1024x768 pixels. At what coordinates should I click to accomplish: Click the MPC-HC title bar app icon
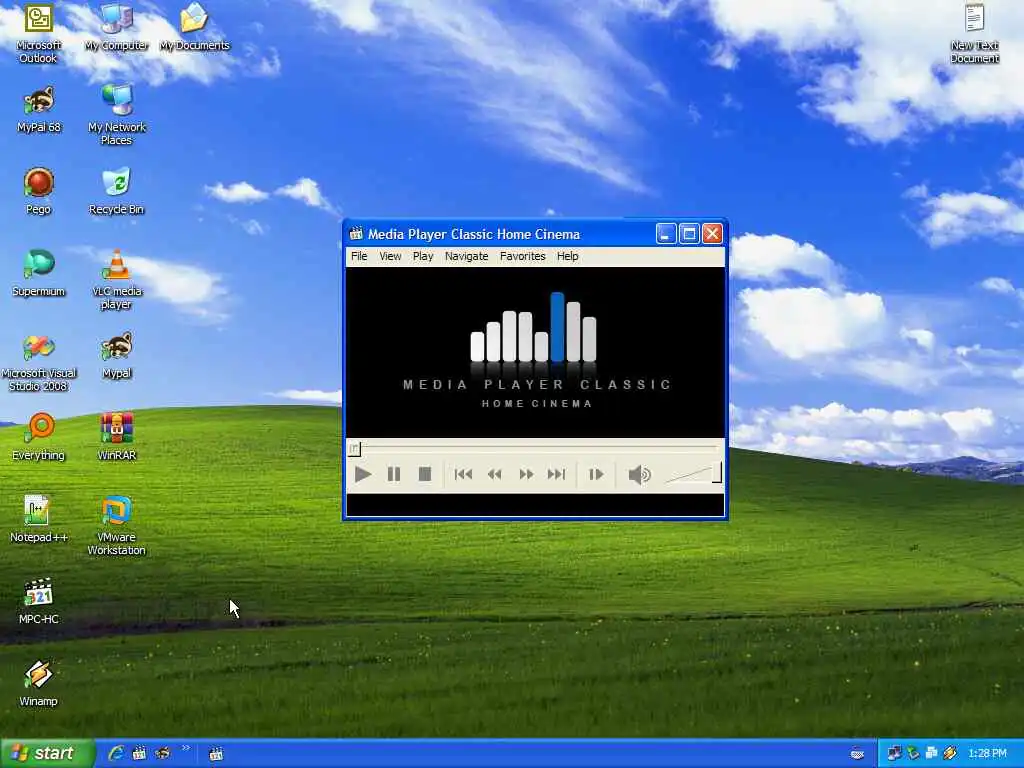[x=356, y=234]
